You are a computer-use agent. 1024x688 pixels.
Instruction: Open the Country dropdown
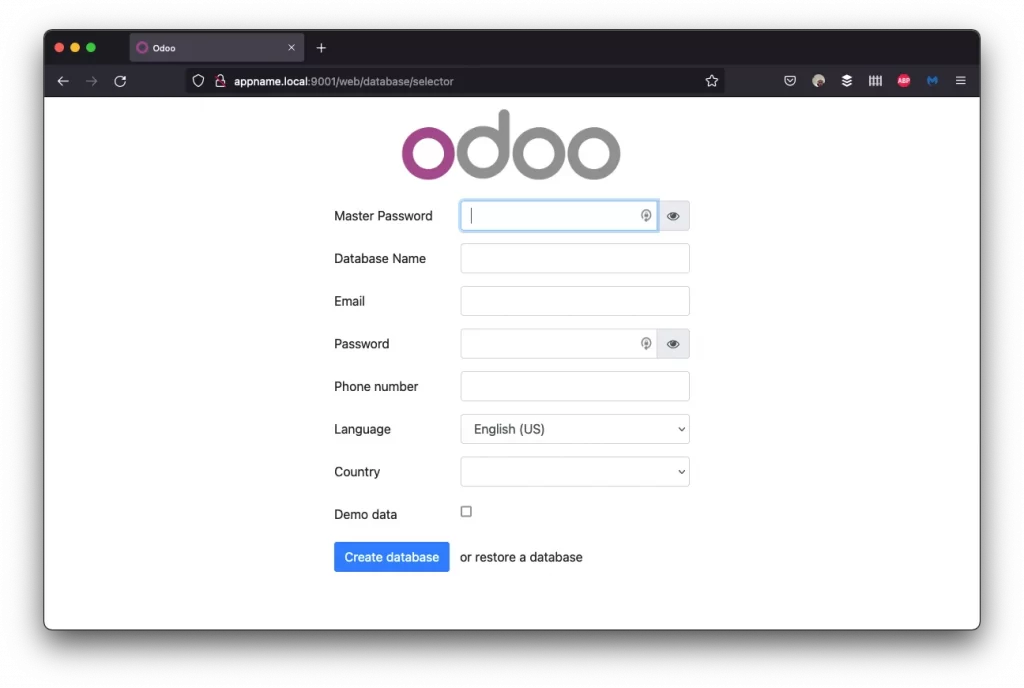pyautogui.click(x=575, y=471)
